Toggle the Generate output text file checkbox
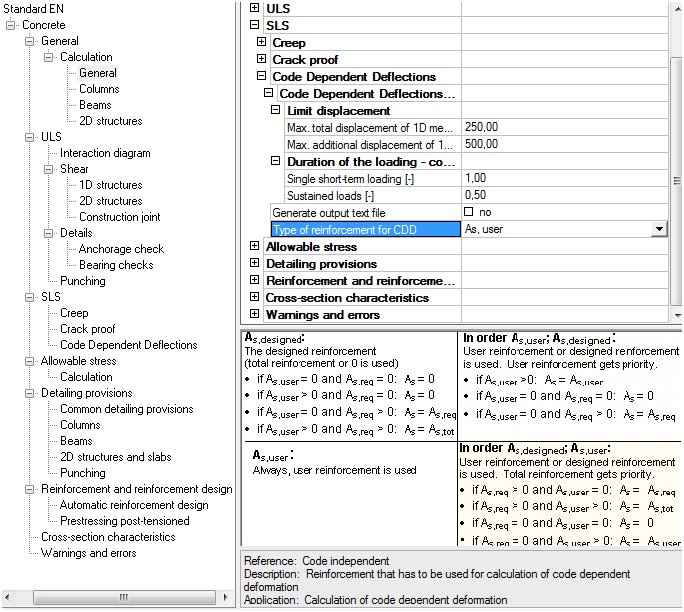Screen dimensions: 684x612 tap(469, 212)
